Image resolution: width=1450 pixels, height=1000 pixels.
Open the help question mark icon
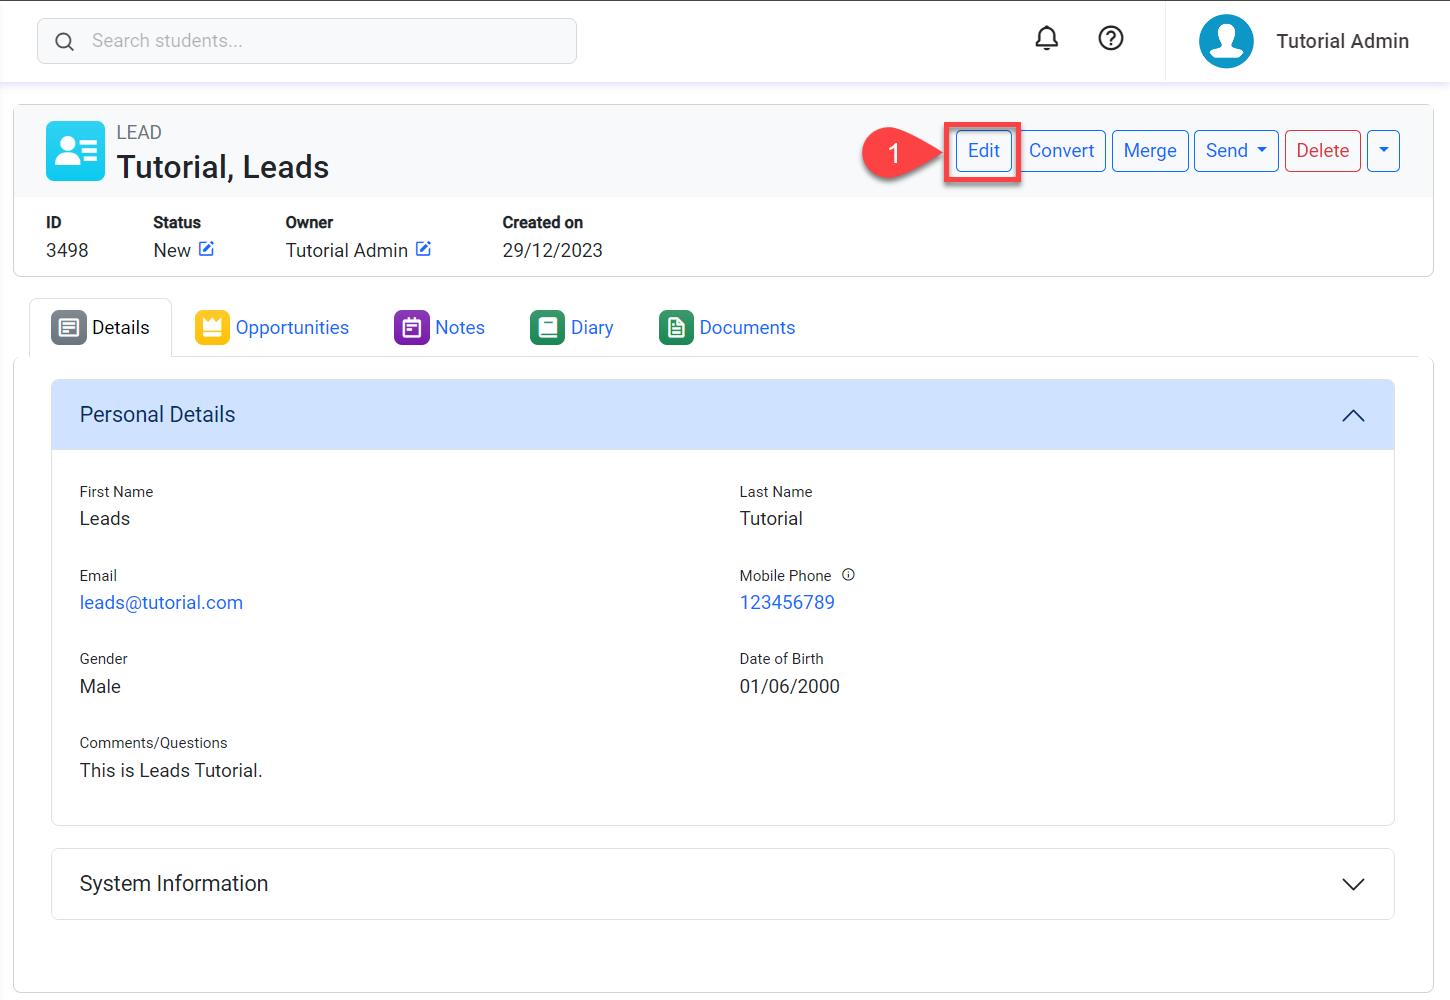tap(1110, 39)
